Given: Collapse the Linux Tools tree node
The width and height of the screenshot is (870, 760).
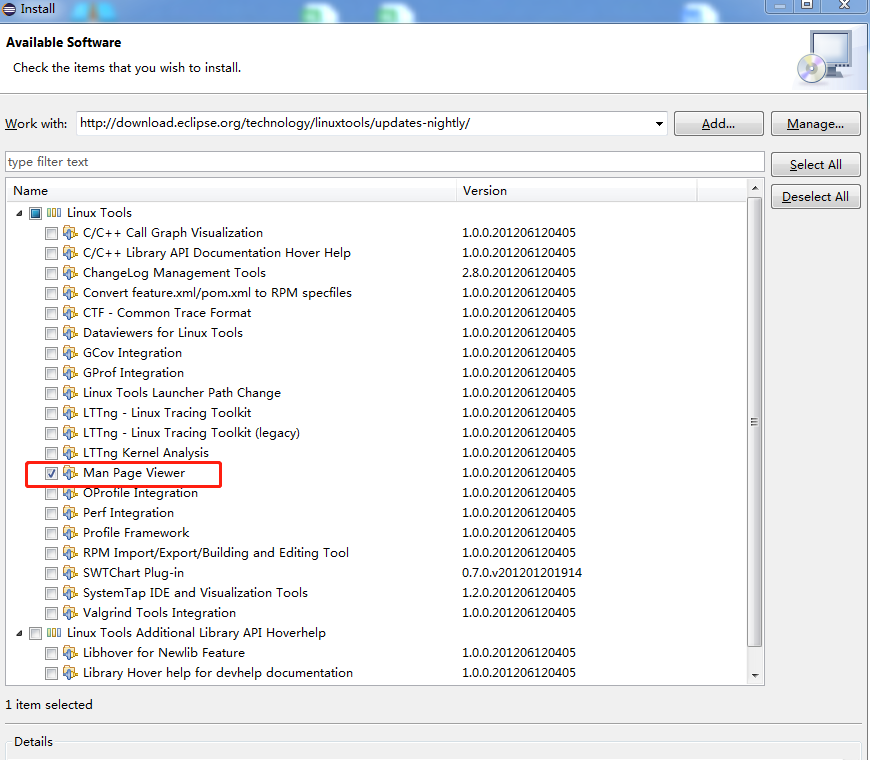Looking at the screenshot, I should 19,213.
